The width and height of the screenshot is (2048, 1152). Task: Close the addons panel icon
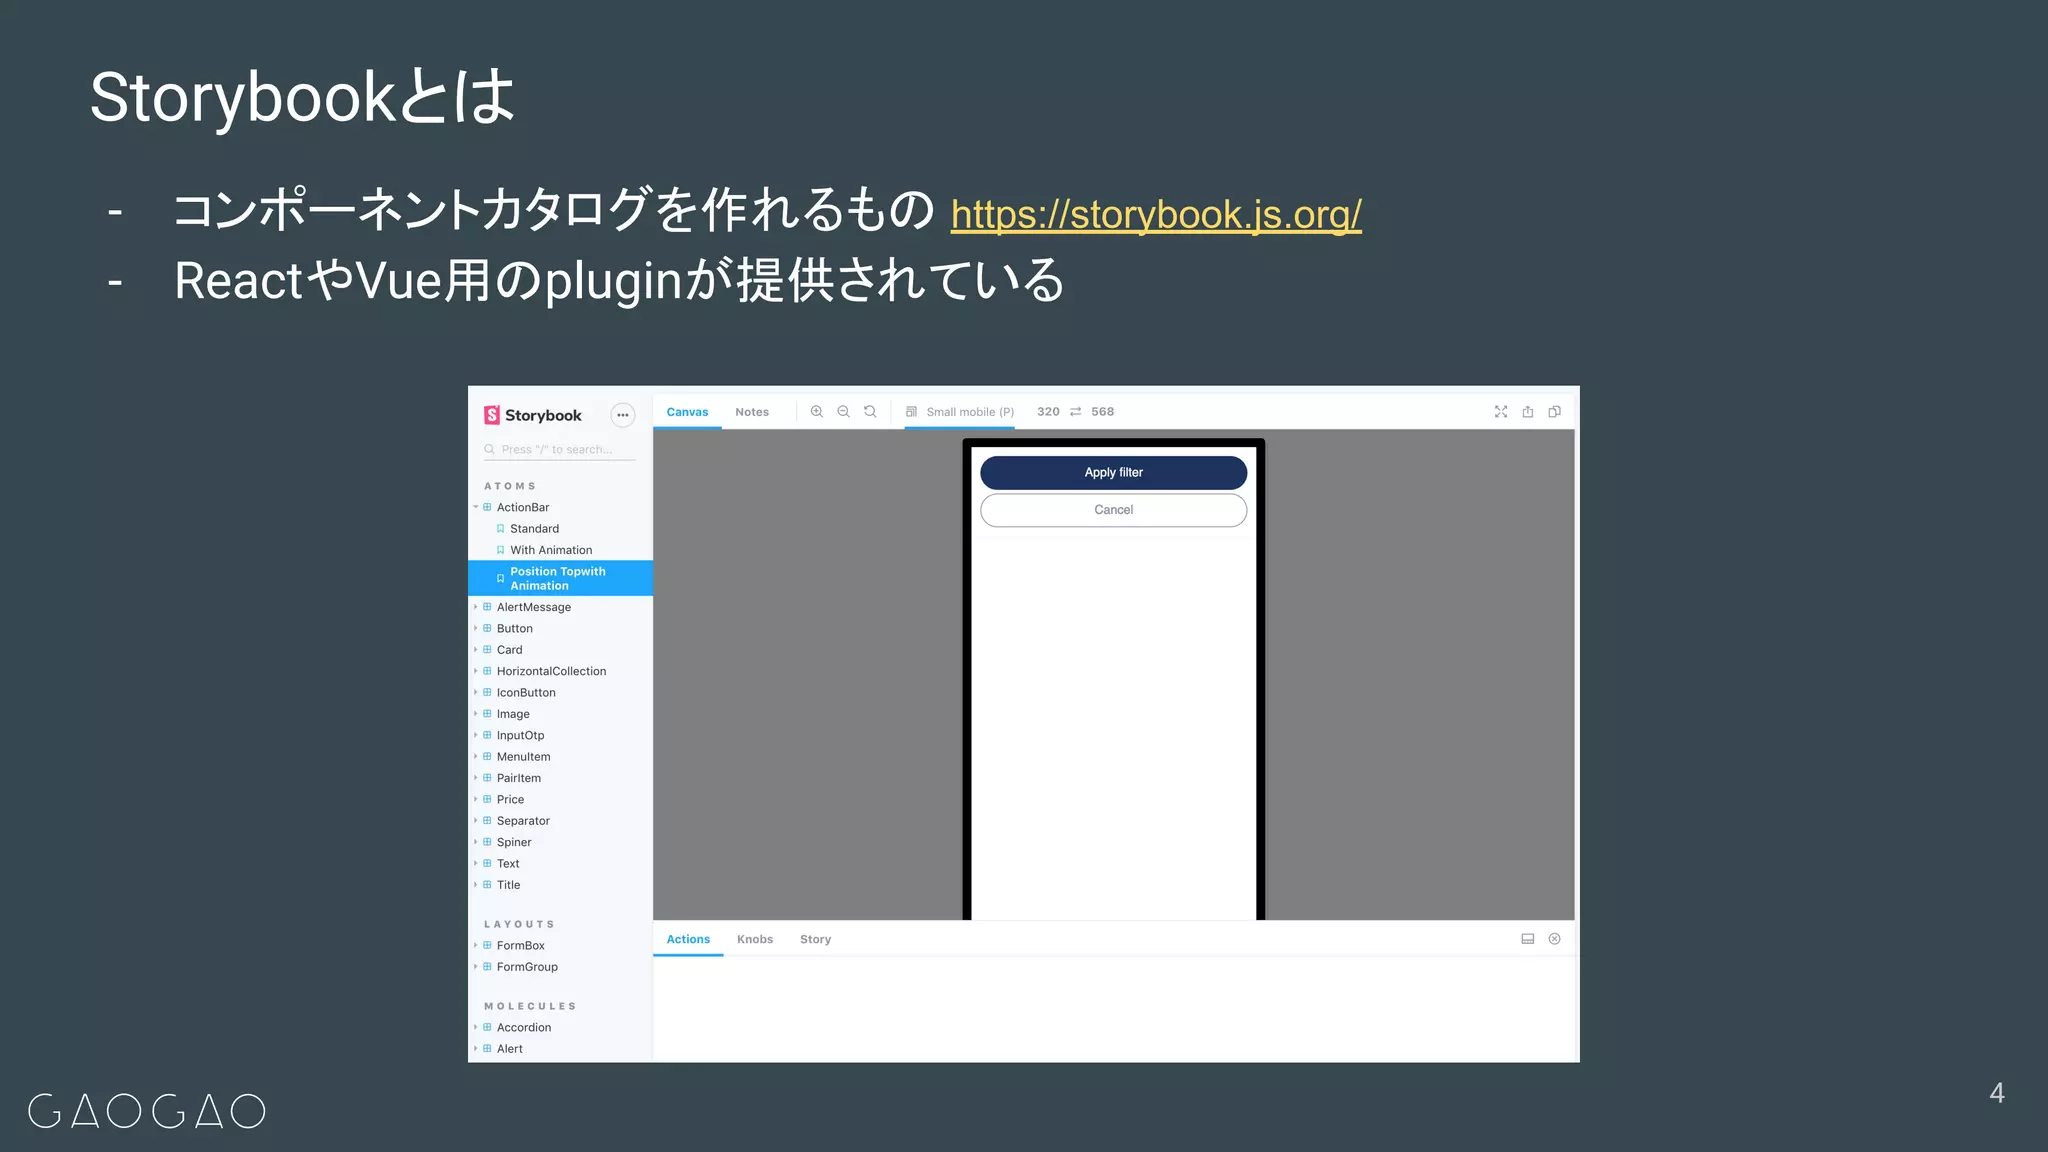point(1555,939)
